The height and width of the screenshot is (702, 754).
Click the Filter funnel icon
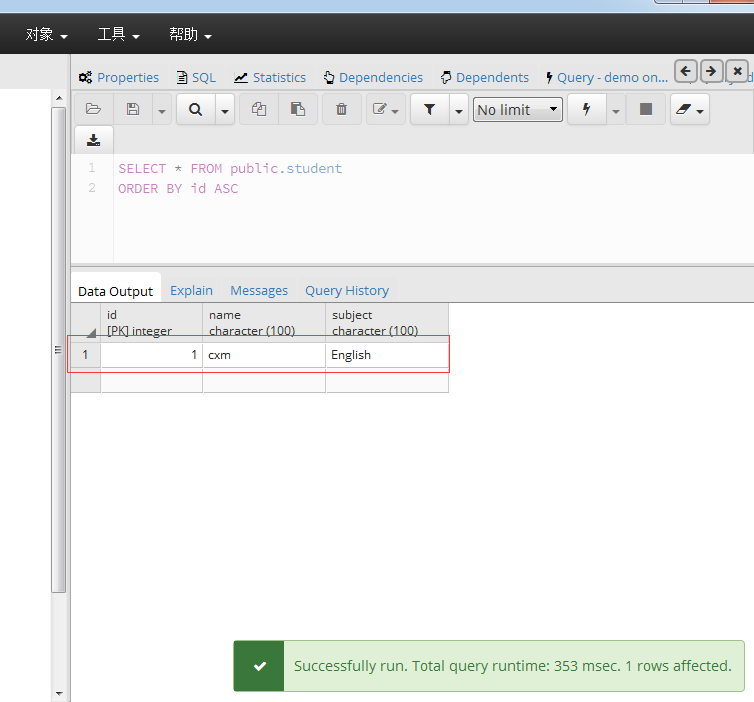tap(429, 110)
